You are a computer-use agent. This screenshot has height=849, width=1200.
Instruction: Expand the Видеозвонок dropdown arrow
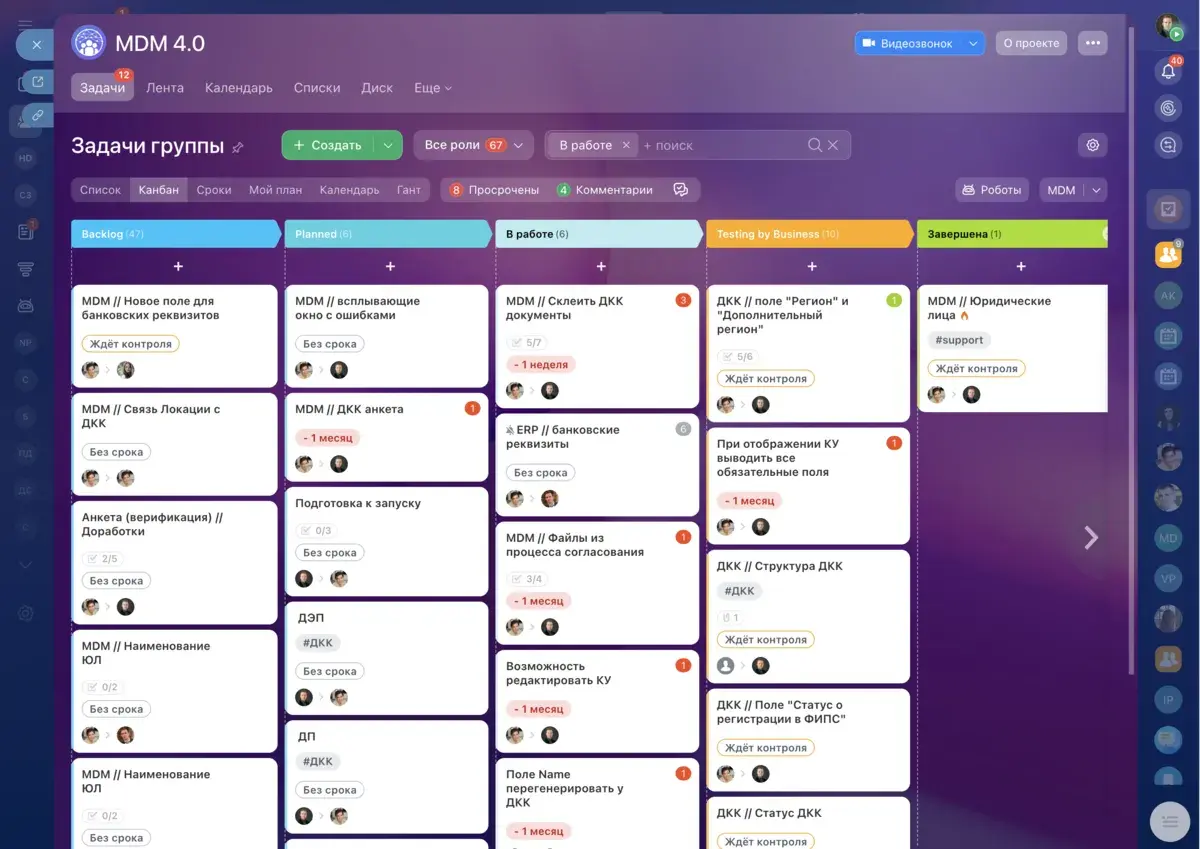973,43
